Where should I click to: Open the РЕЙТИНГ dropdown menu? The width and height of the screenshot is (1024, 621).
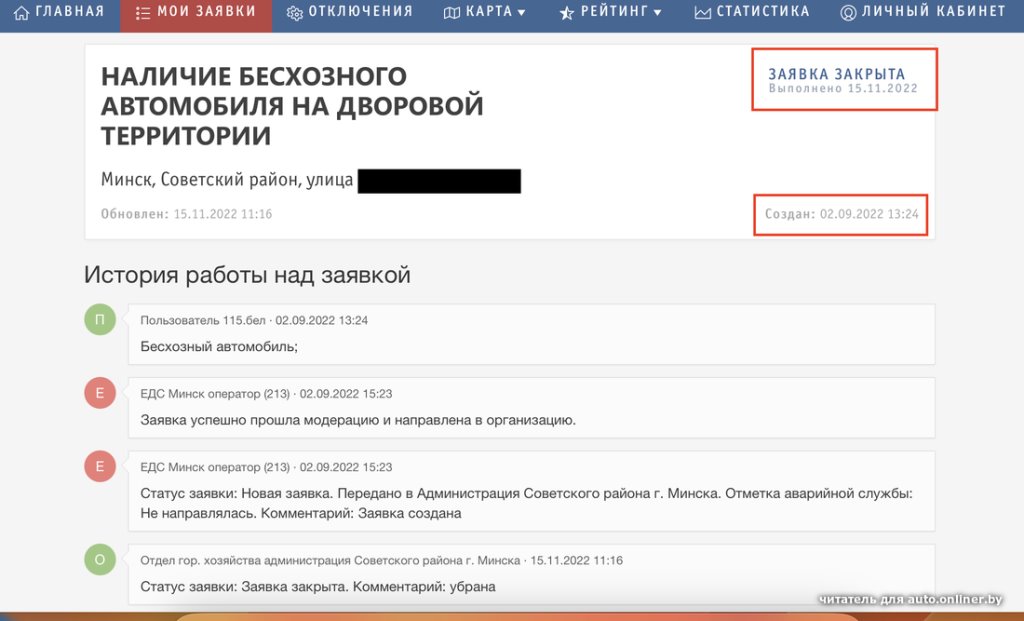610,13
